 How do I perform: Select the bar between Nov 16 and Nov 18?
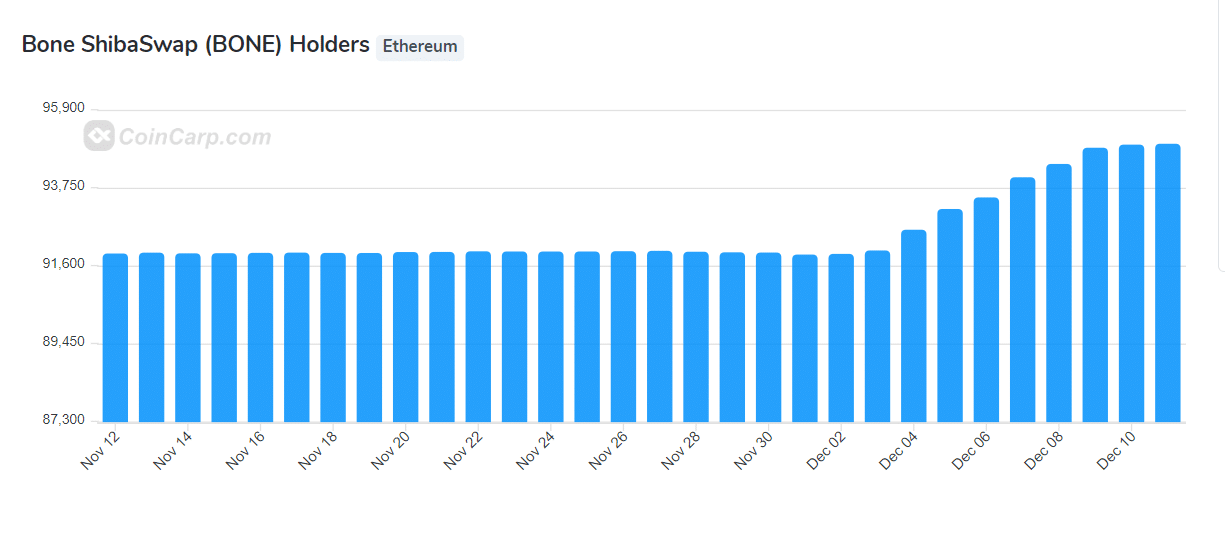coord(296,337)
